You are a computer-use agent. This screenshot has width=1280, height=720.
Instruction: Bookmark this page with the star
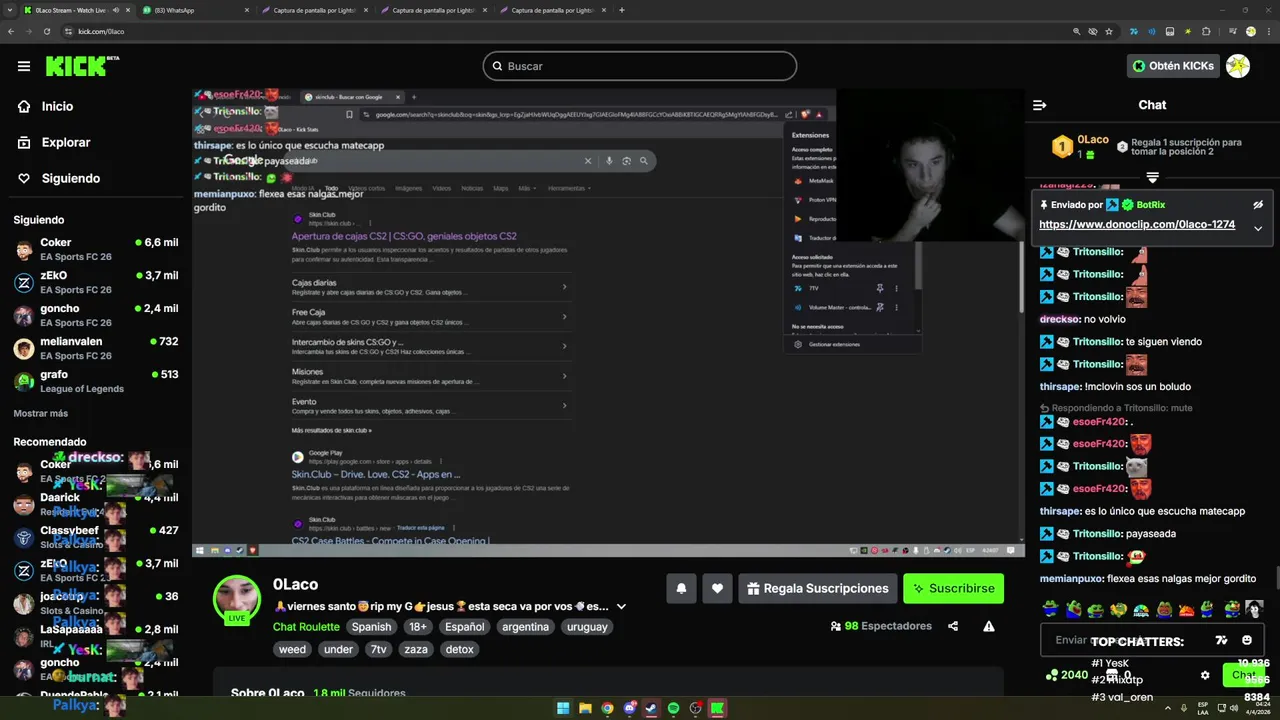click(x=1109, y=31)
